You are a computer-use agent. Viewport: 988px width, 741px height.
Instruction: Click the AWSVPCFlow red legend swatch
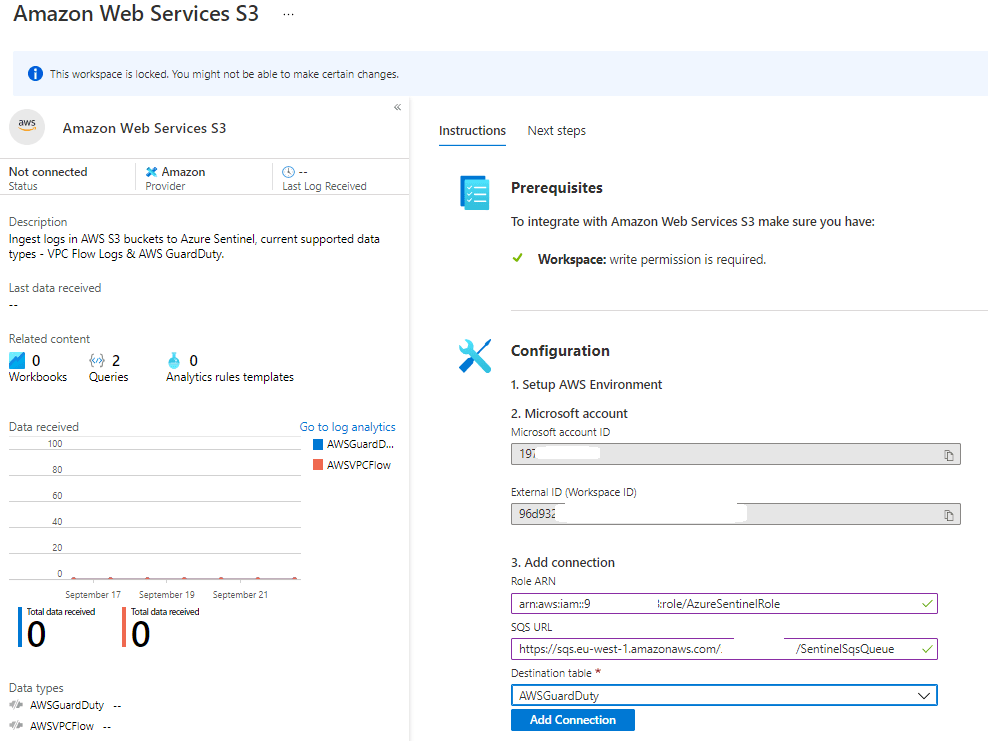[x=318, y=465]
